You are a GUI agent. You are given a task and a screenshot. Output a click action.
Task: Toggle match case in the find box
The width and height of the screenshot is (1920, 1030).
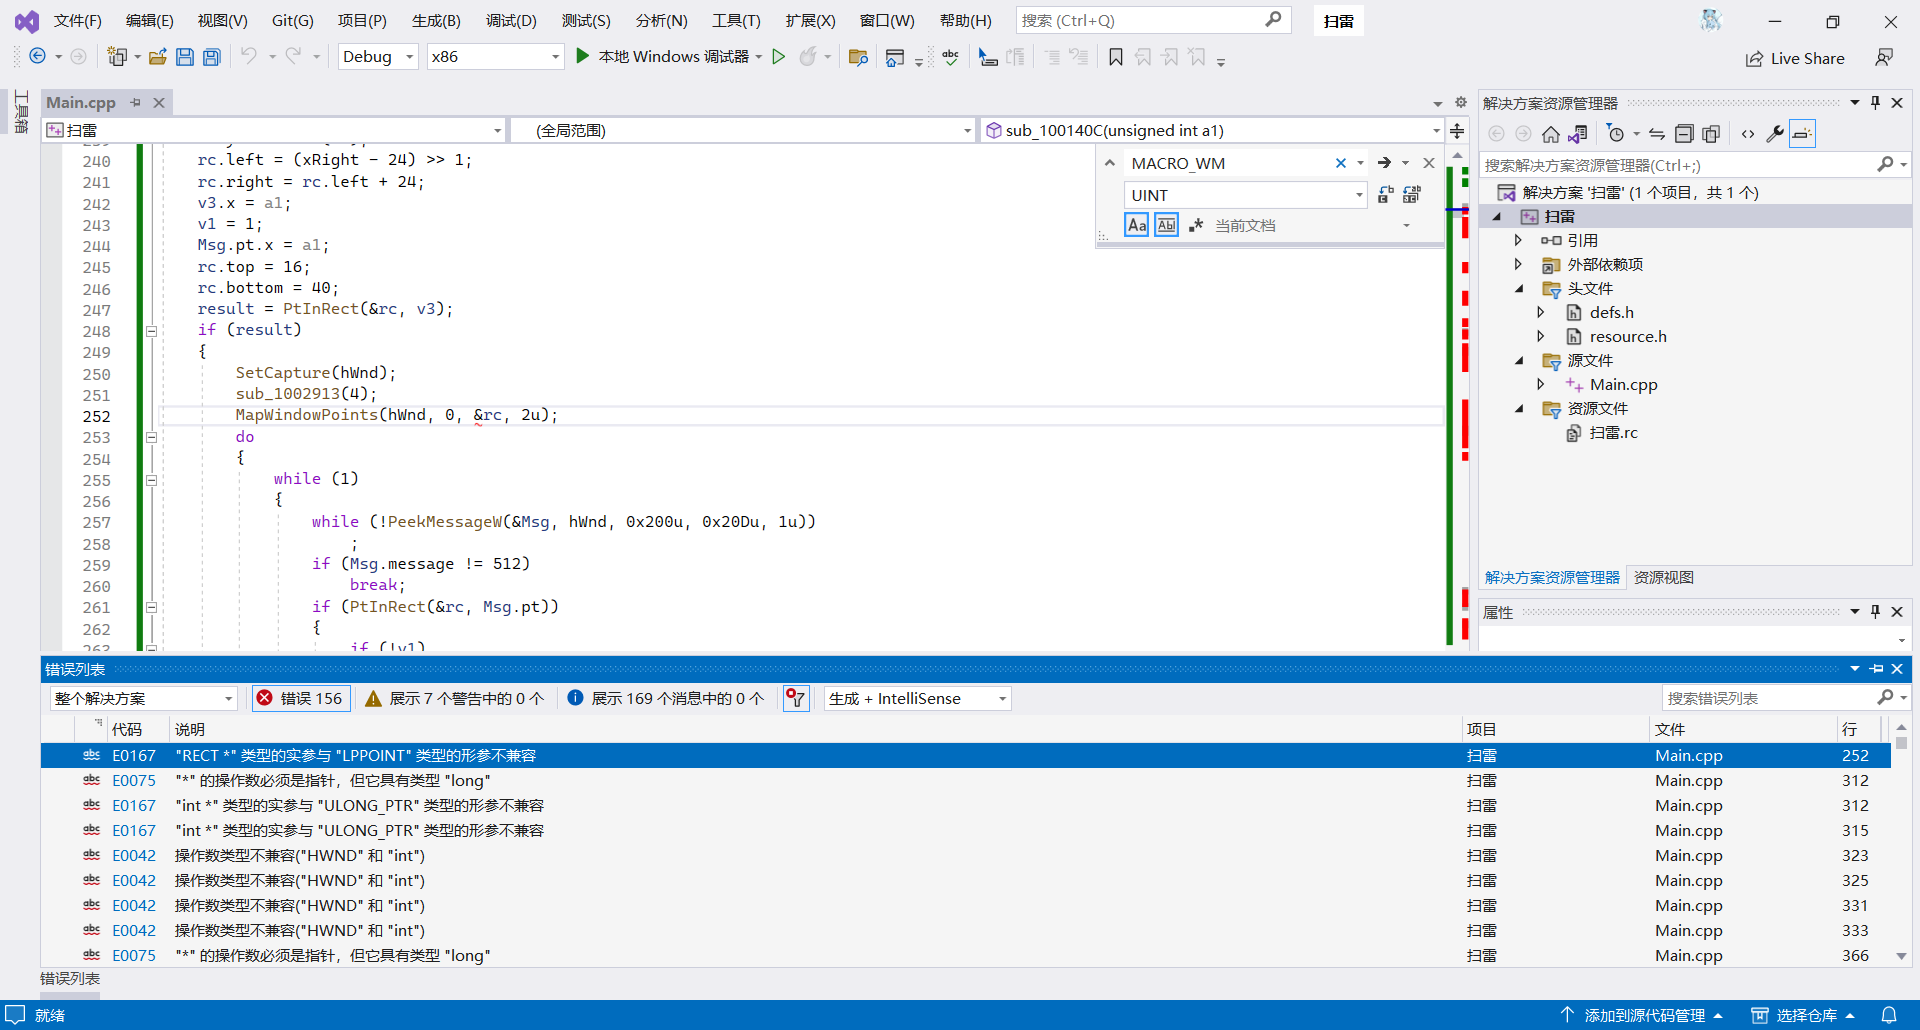[x=1137, y=225]
